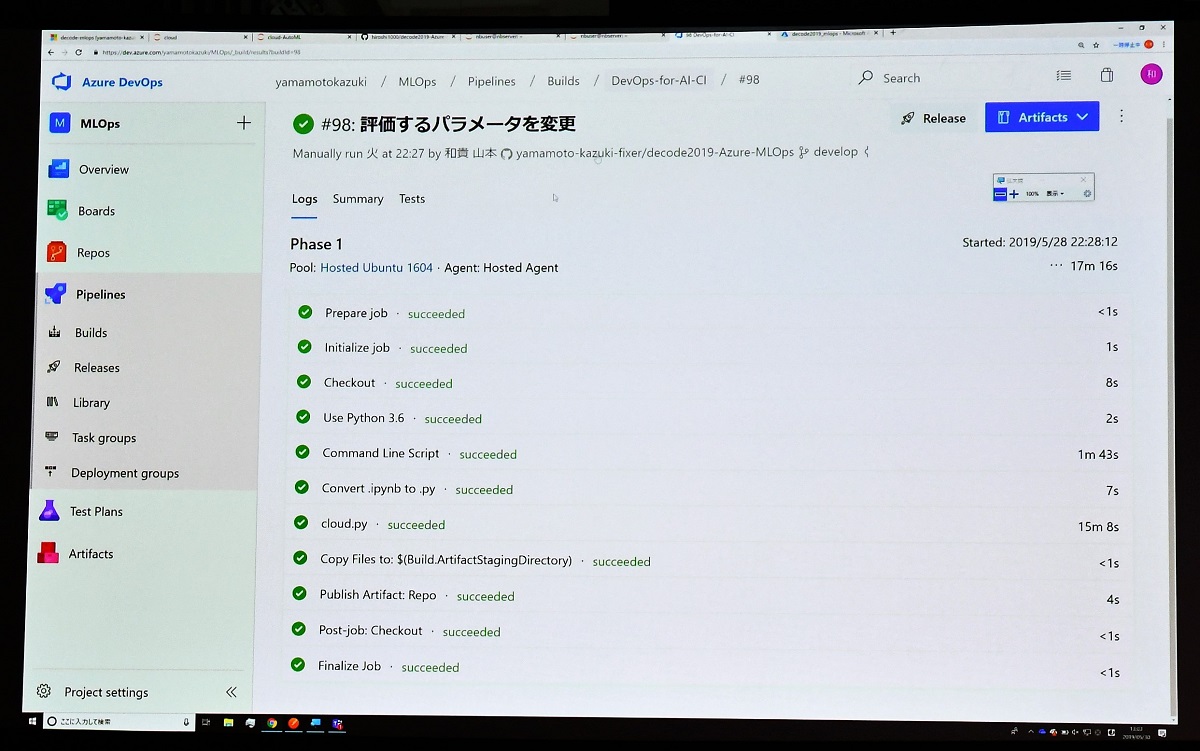Open the Repos sidebar icon
This screenshot has width=1200, height=751.
click(x=57, y=252)
